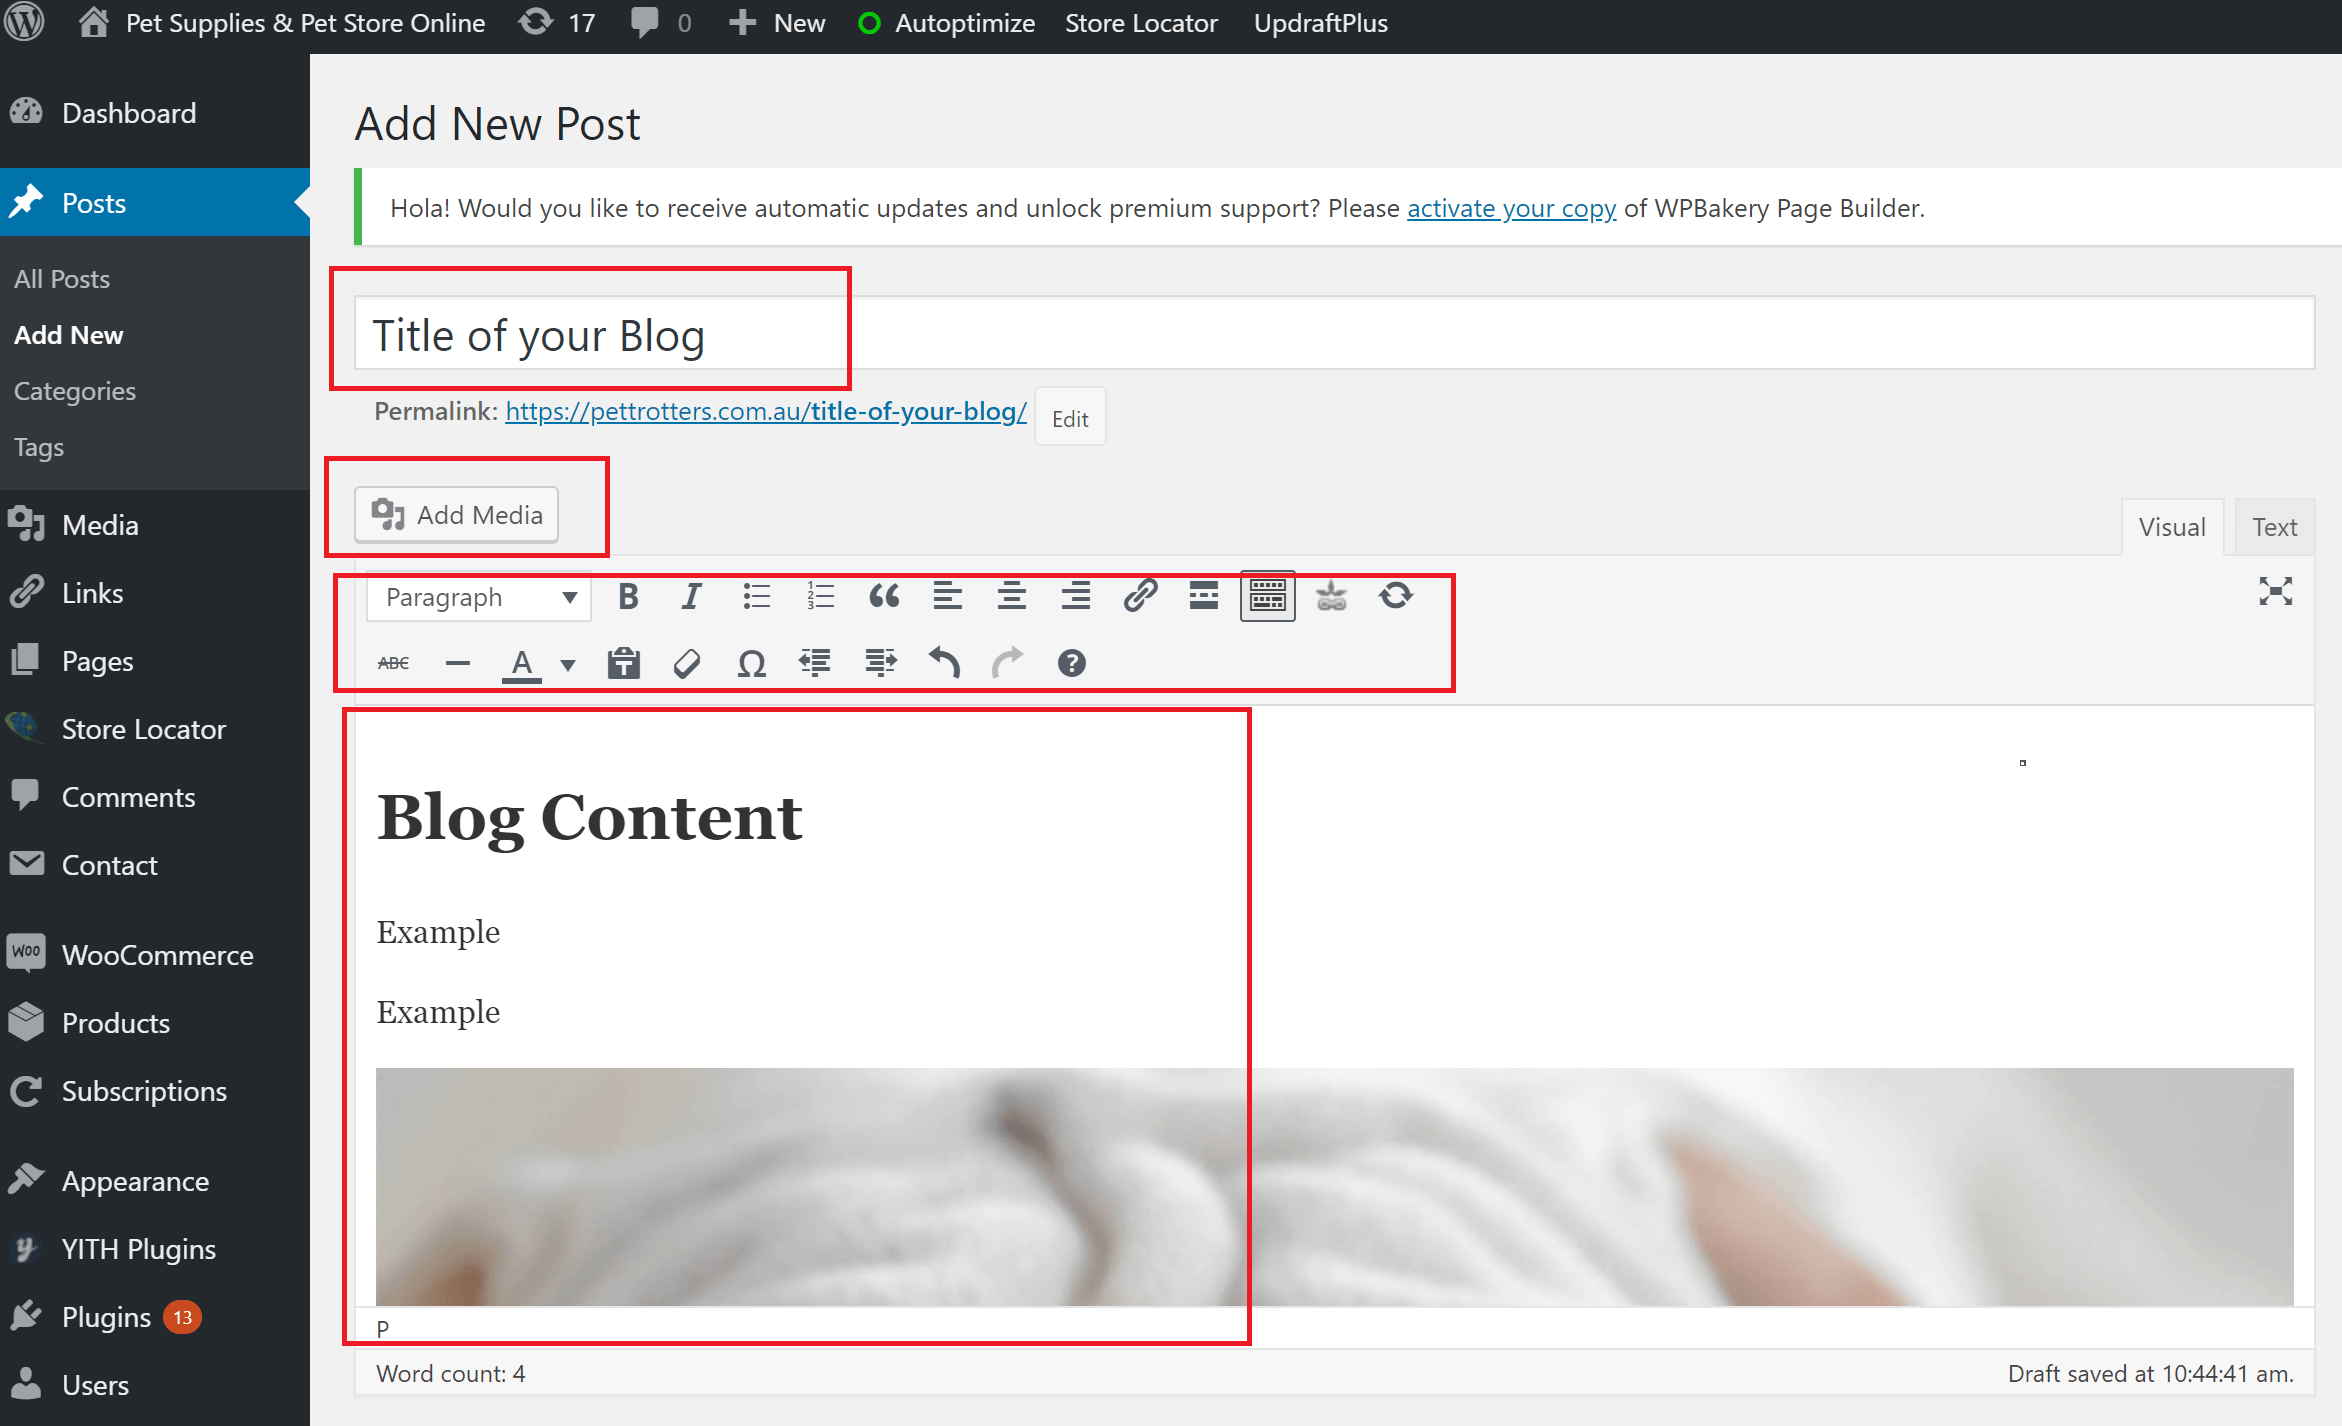Toggle strikethrough formatting
The width and height of the screenshot is (2342, 1426).
[394, 663]
